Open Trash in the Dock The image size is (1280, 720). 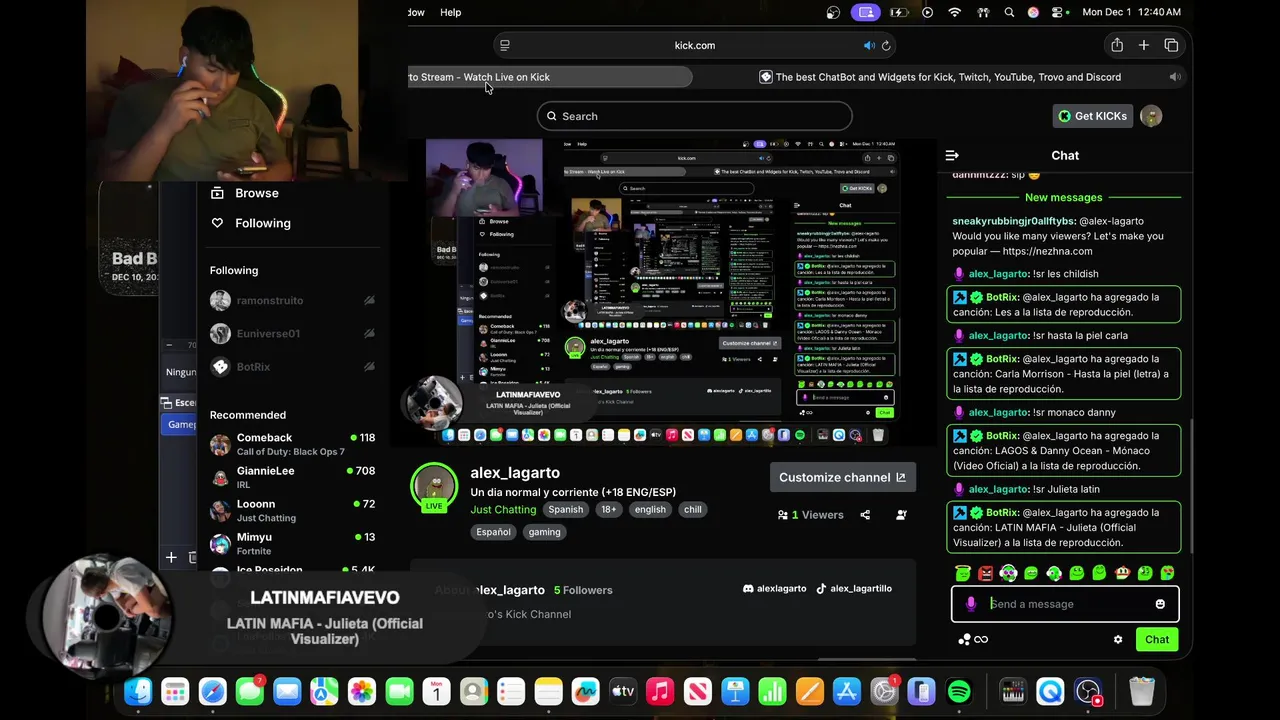1142,691
